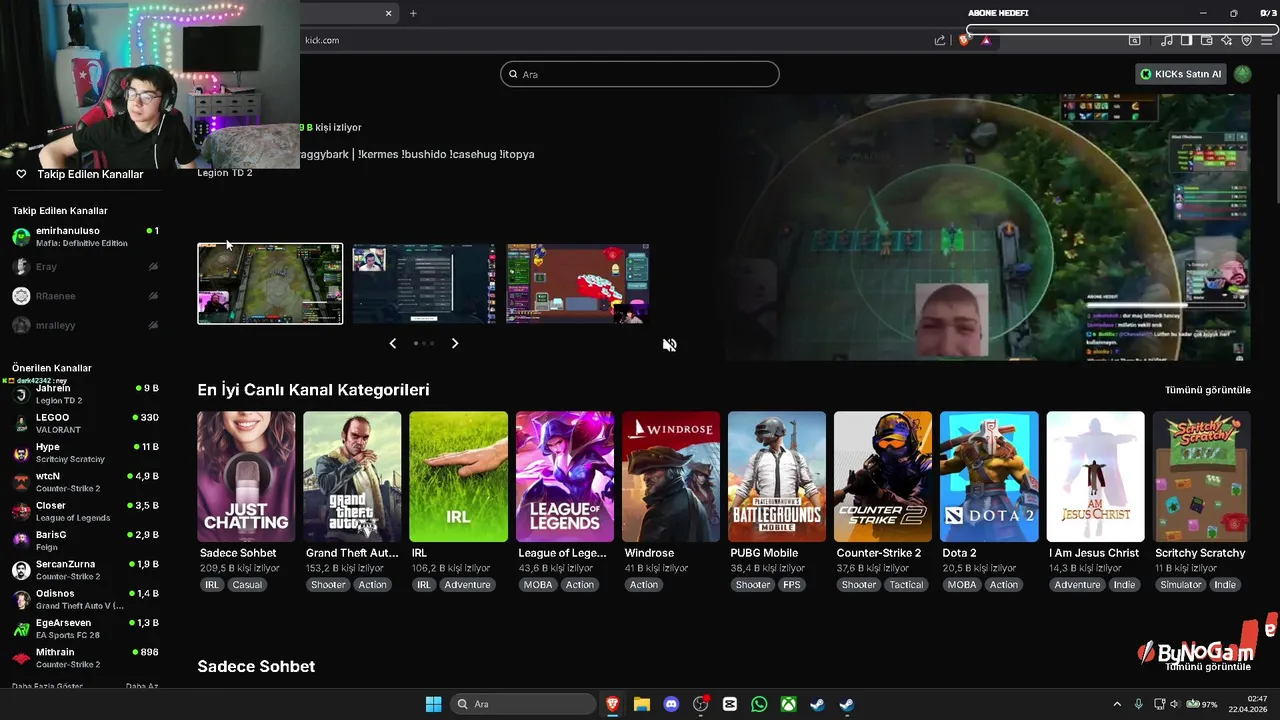Open Xbox app from the taskbar
This screenshot has height=720, width=1280.
788,704
